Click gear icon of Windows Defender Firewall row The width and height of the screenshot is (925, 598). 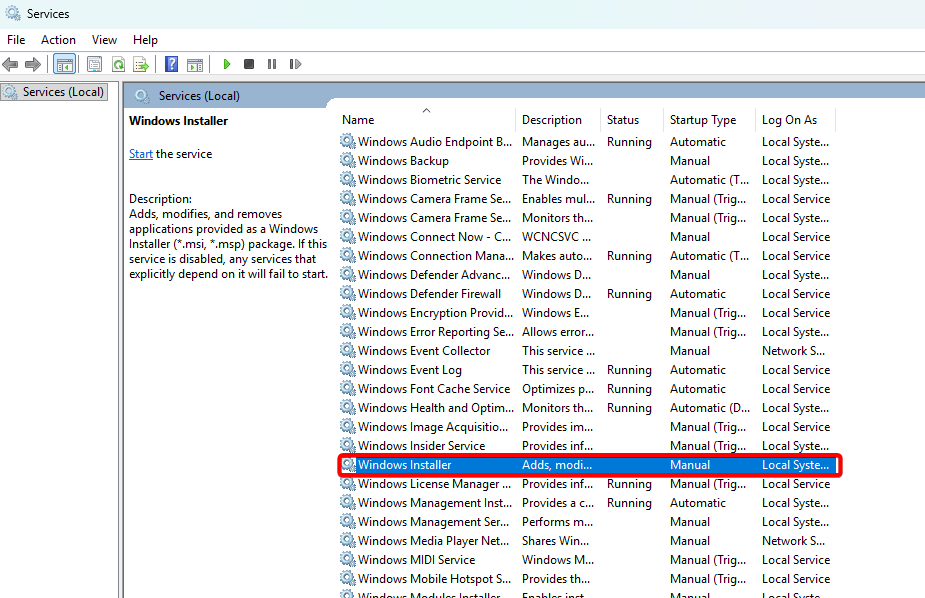[x=348, y=293]
